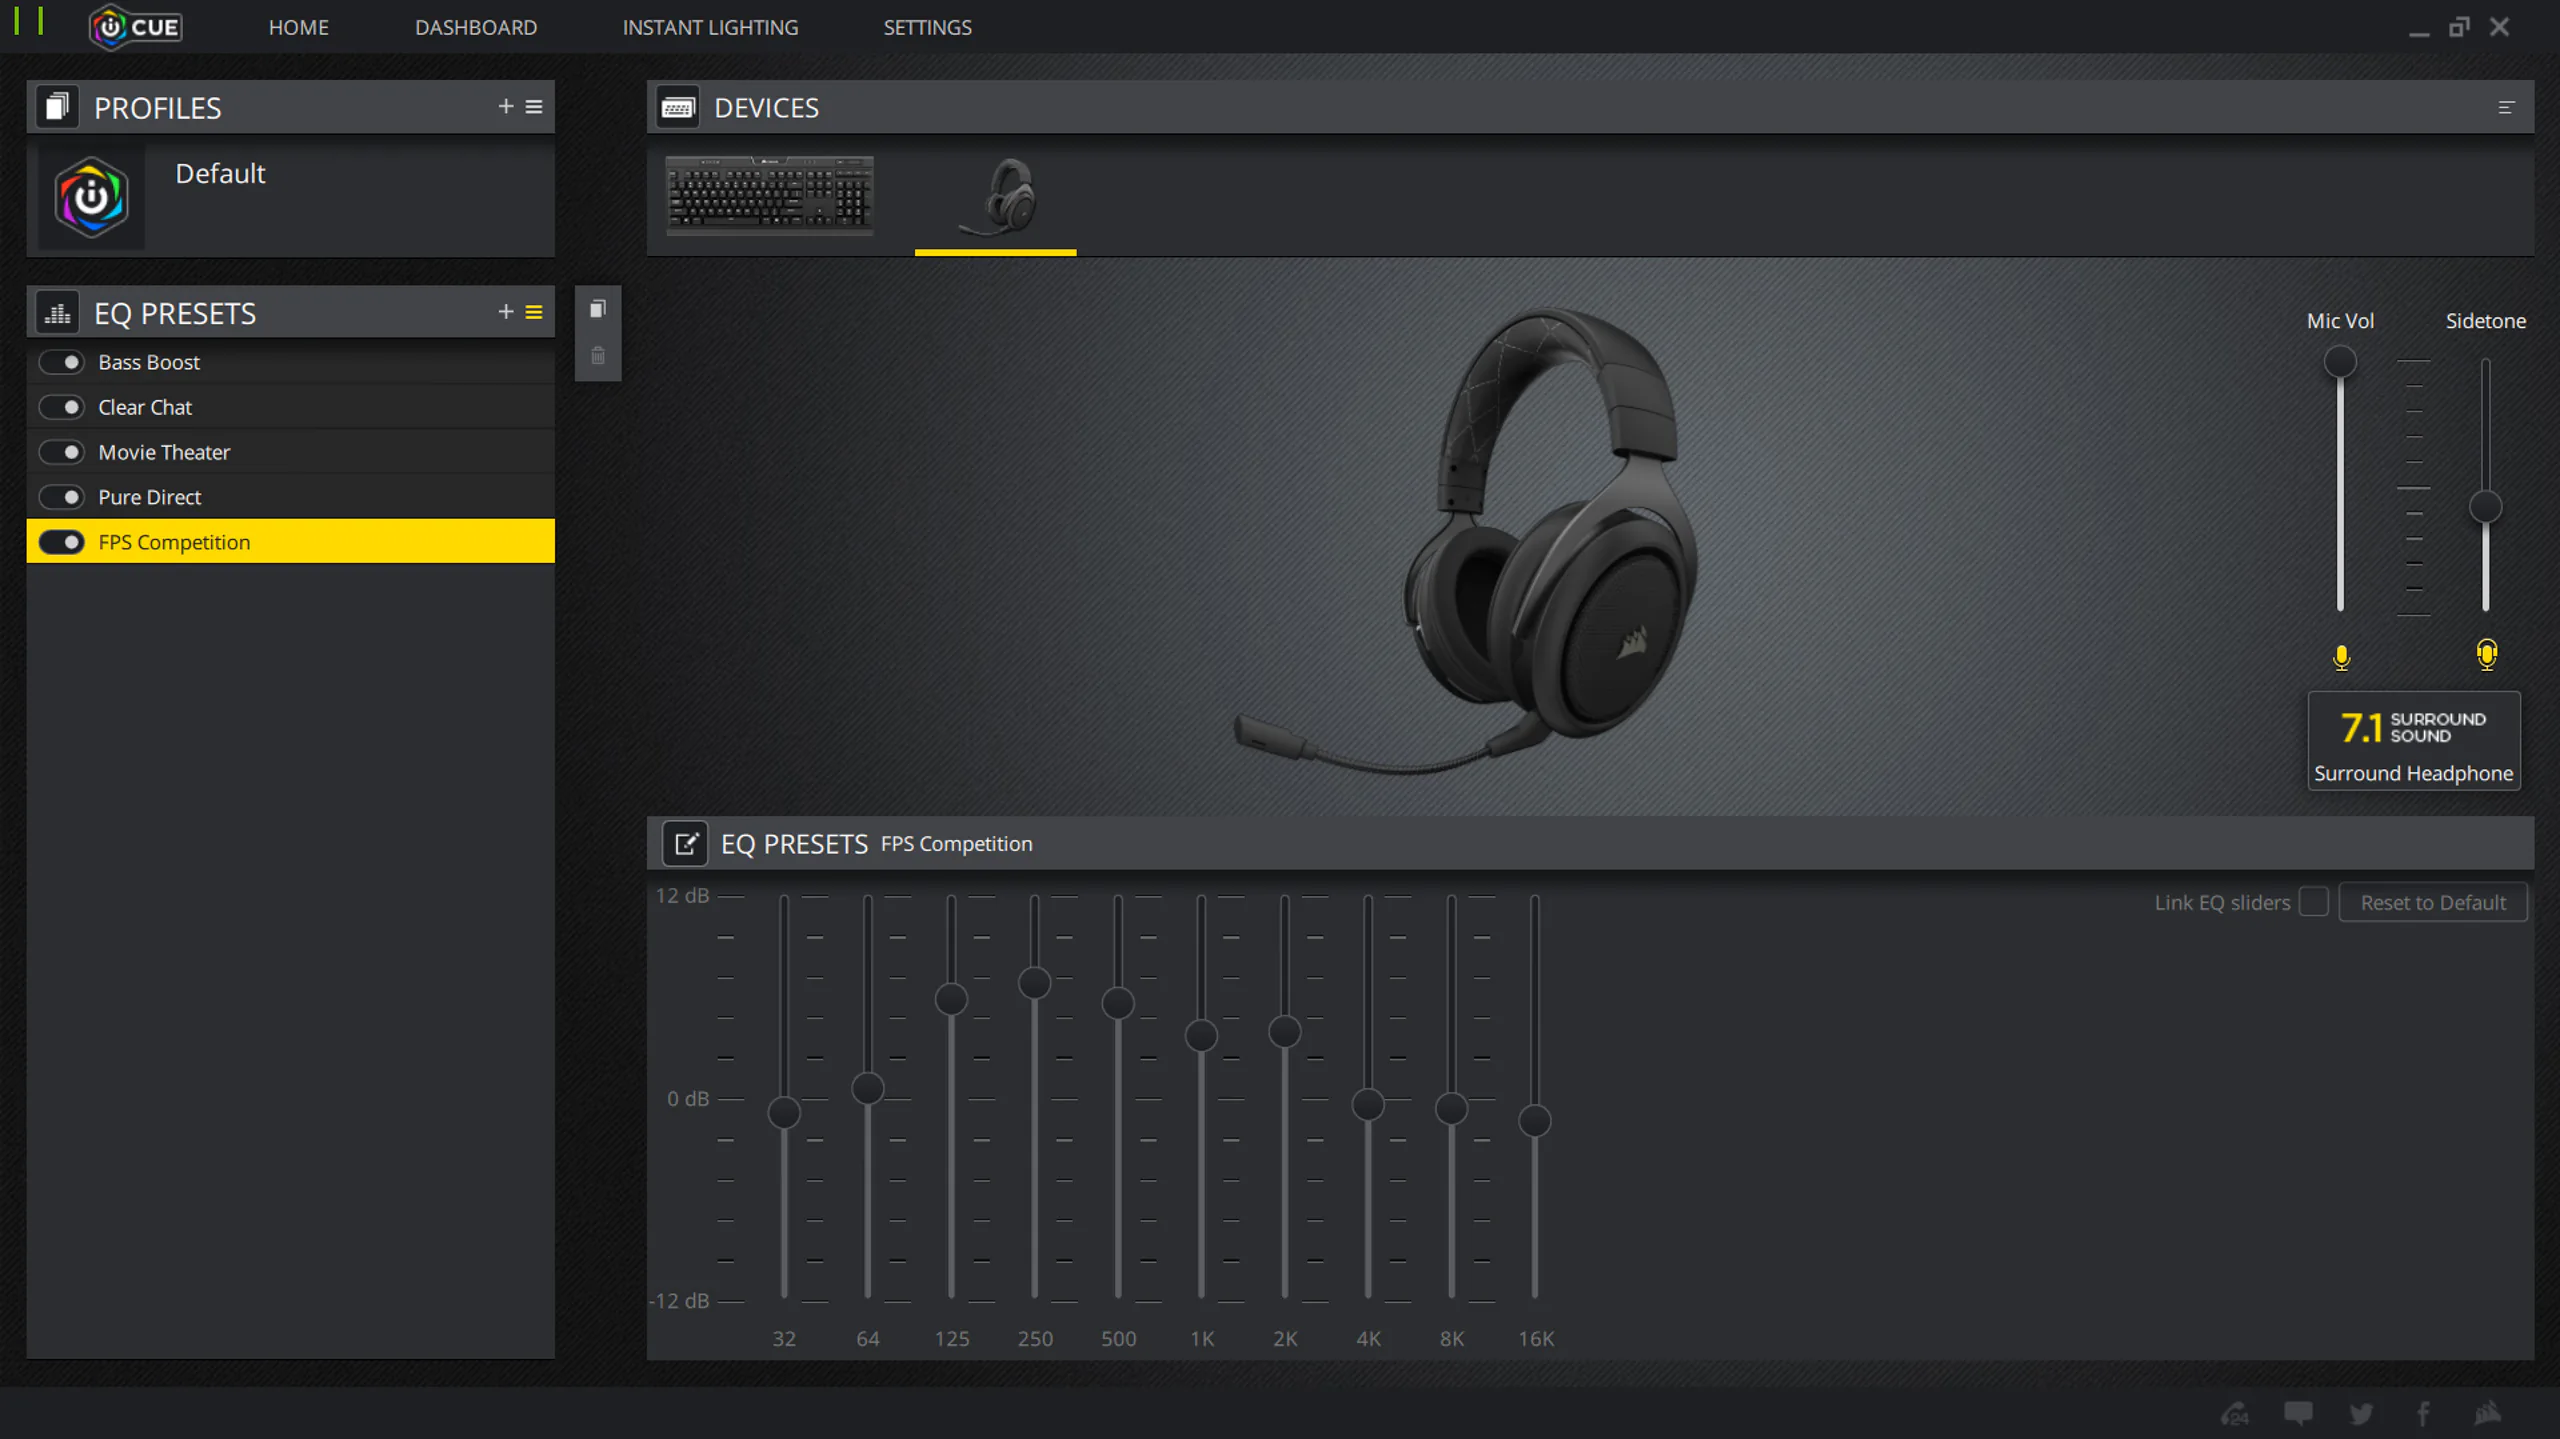
Task: Click the EQ Presets edit icon
Action: pos(685,843)
